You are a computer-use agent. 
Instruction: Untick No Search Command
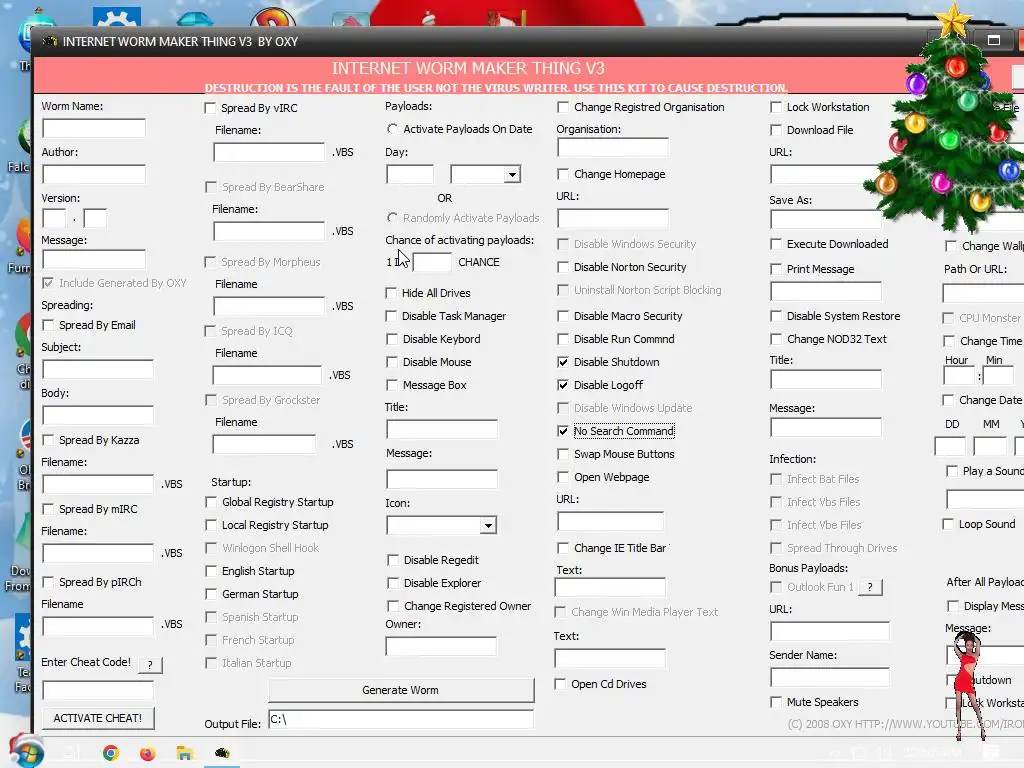tap(562, 431)
